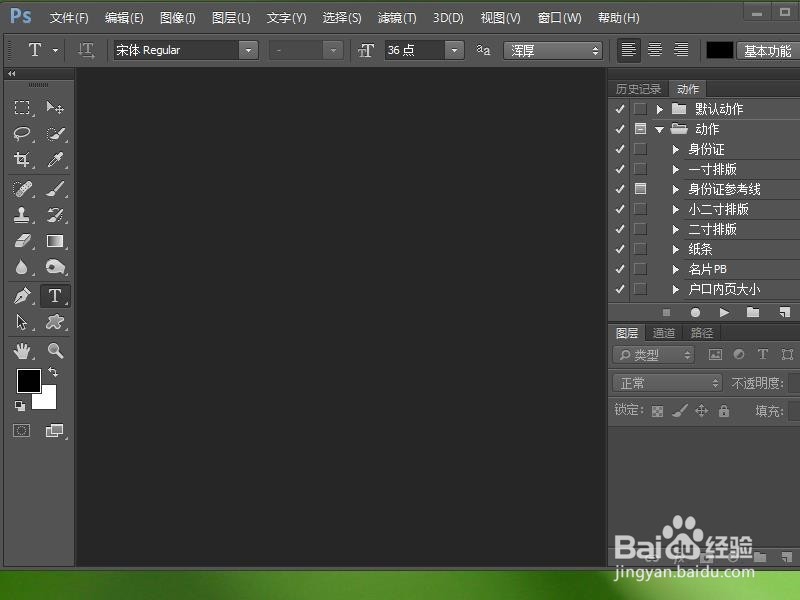Screen dimensions: 800x600
Task: Toggle checkmark for 纸条 action
Action: pos(619,249)
